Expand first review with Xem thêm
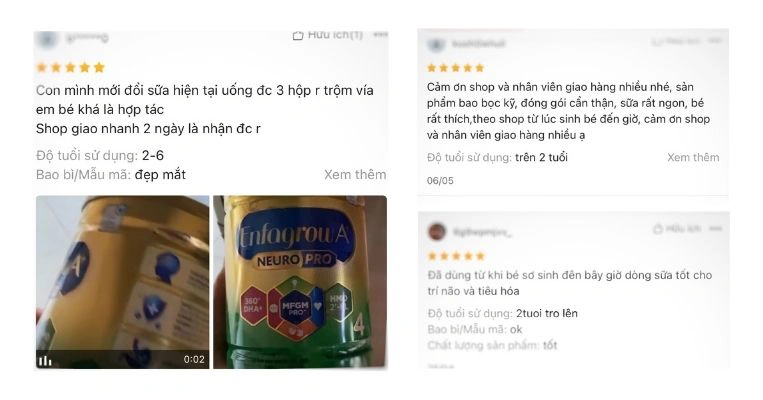This screenshot has width=763, height=400. (355, 175)
